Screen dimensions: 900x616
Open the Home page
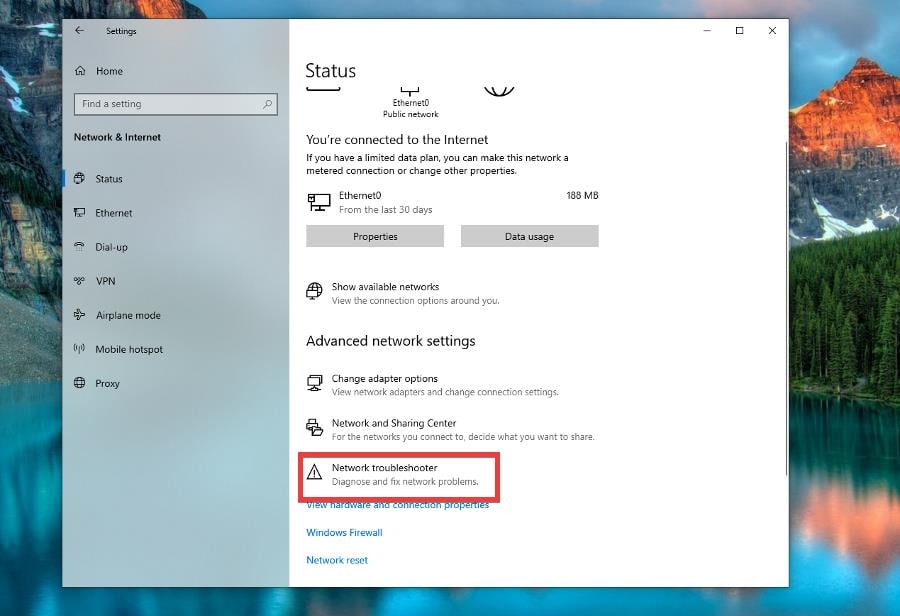(109, 71)
